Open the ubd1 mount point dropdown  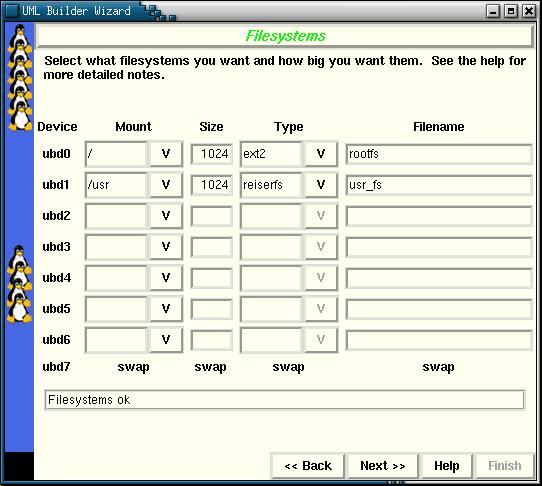pos(166,185)
